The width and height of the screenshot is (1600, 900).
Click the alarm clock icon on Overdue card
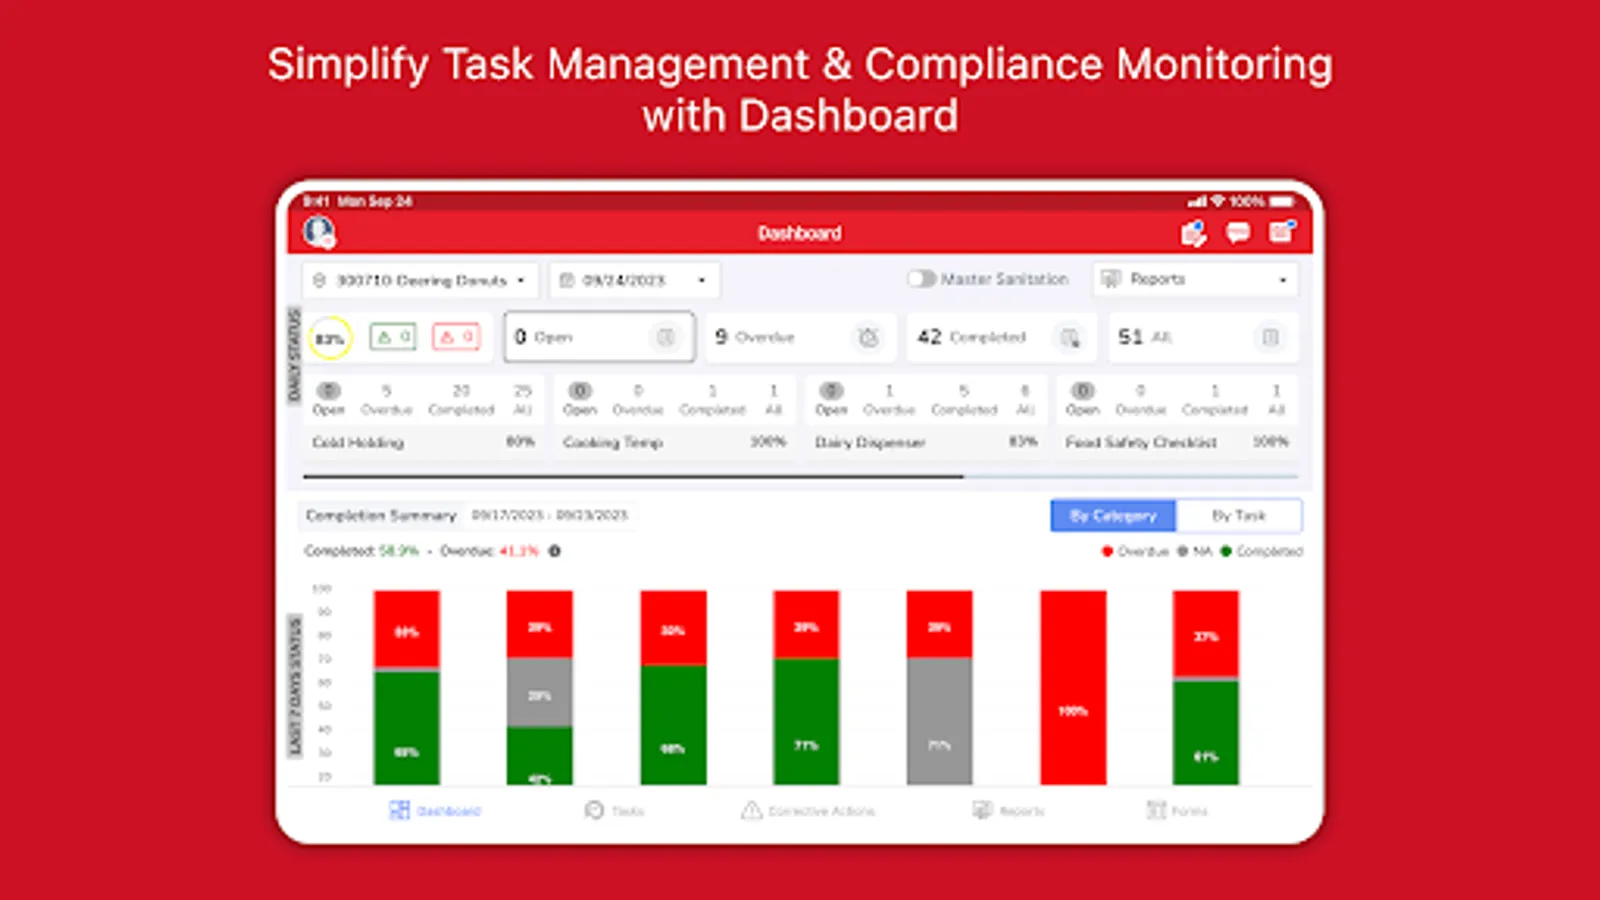coord(868,337)
